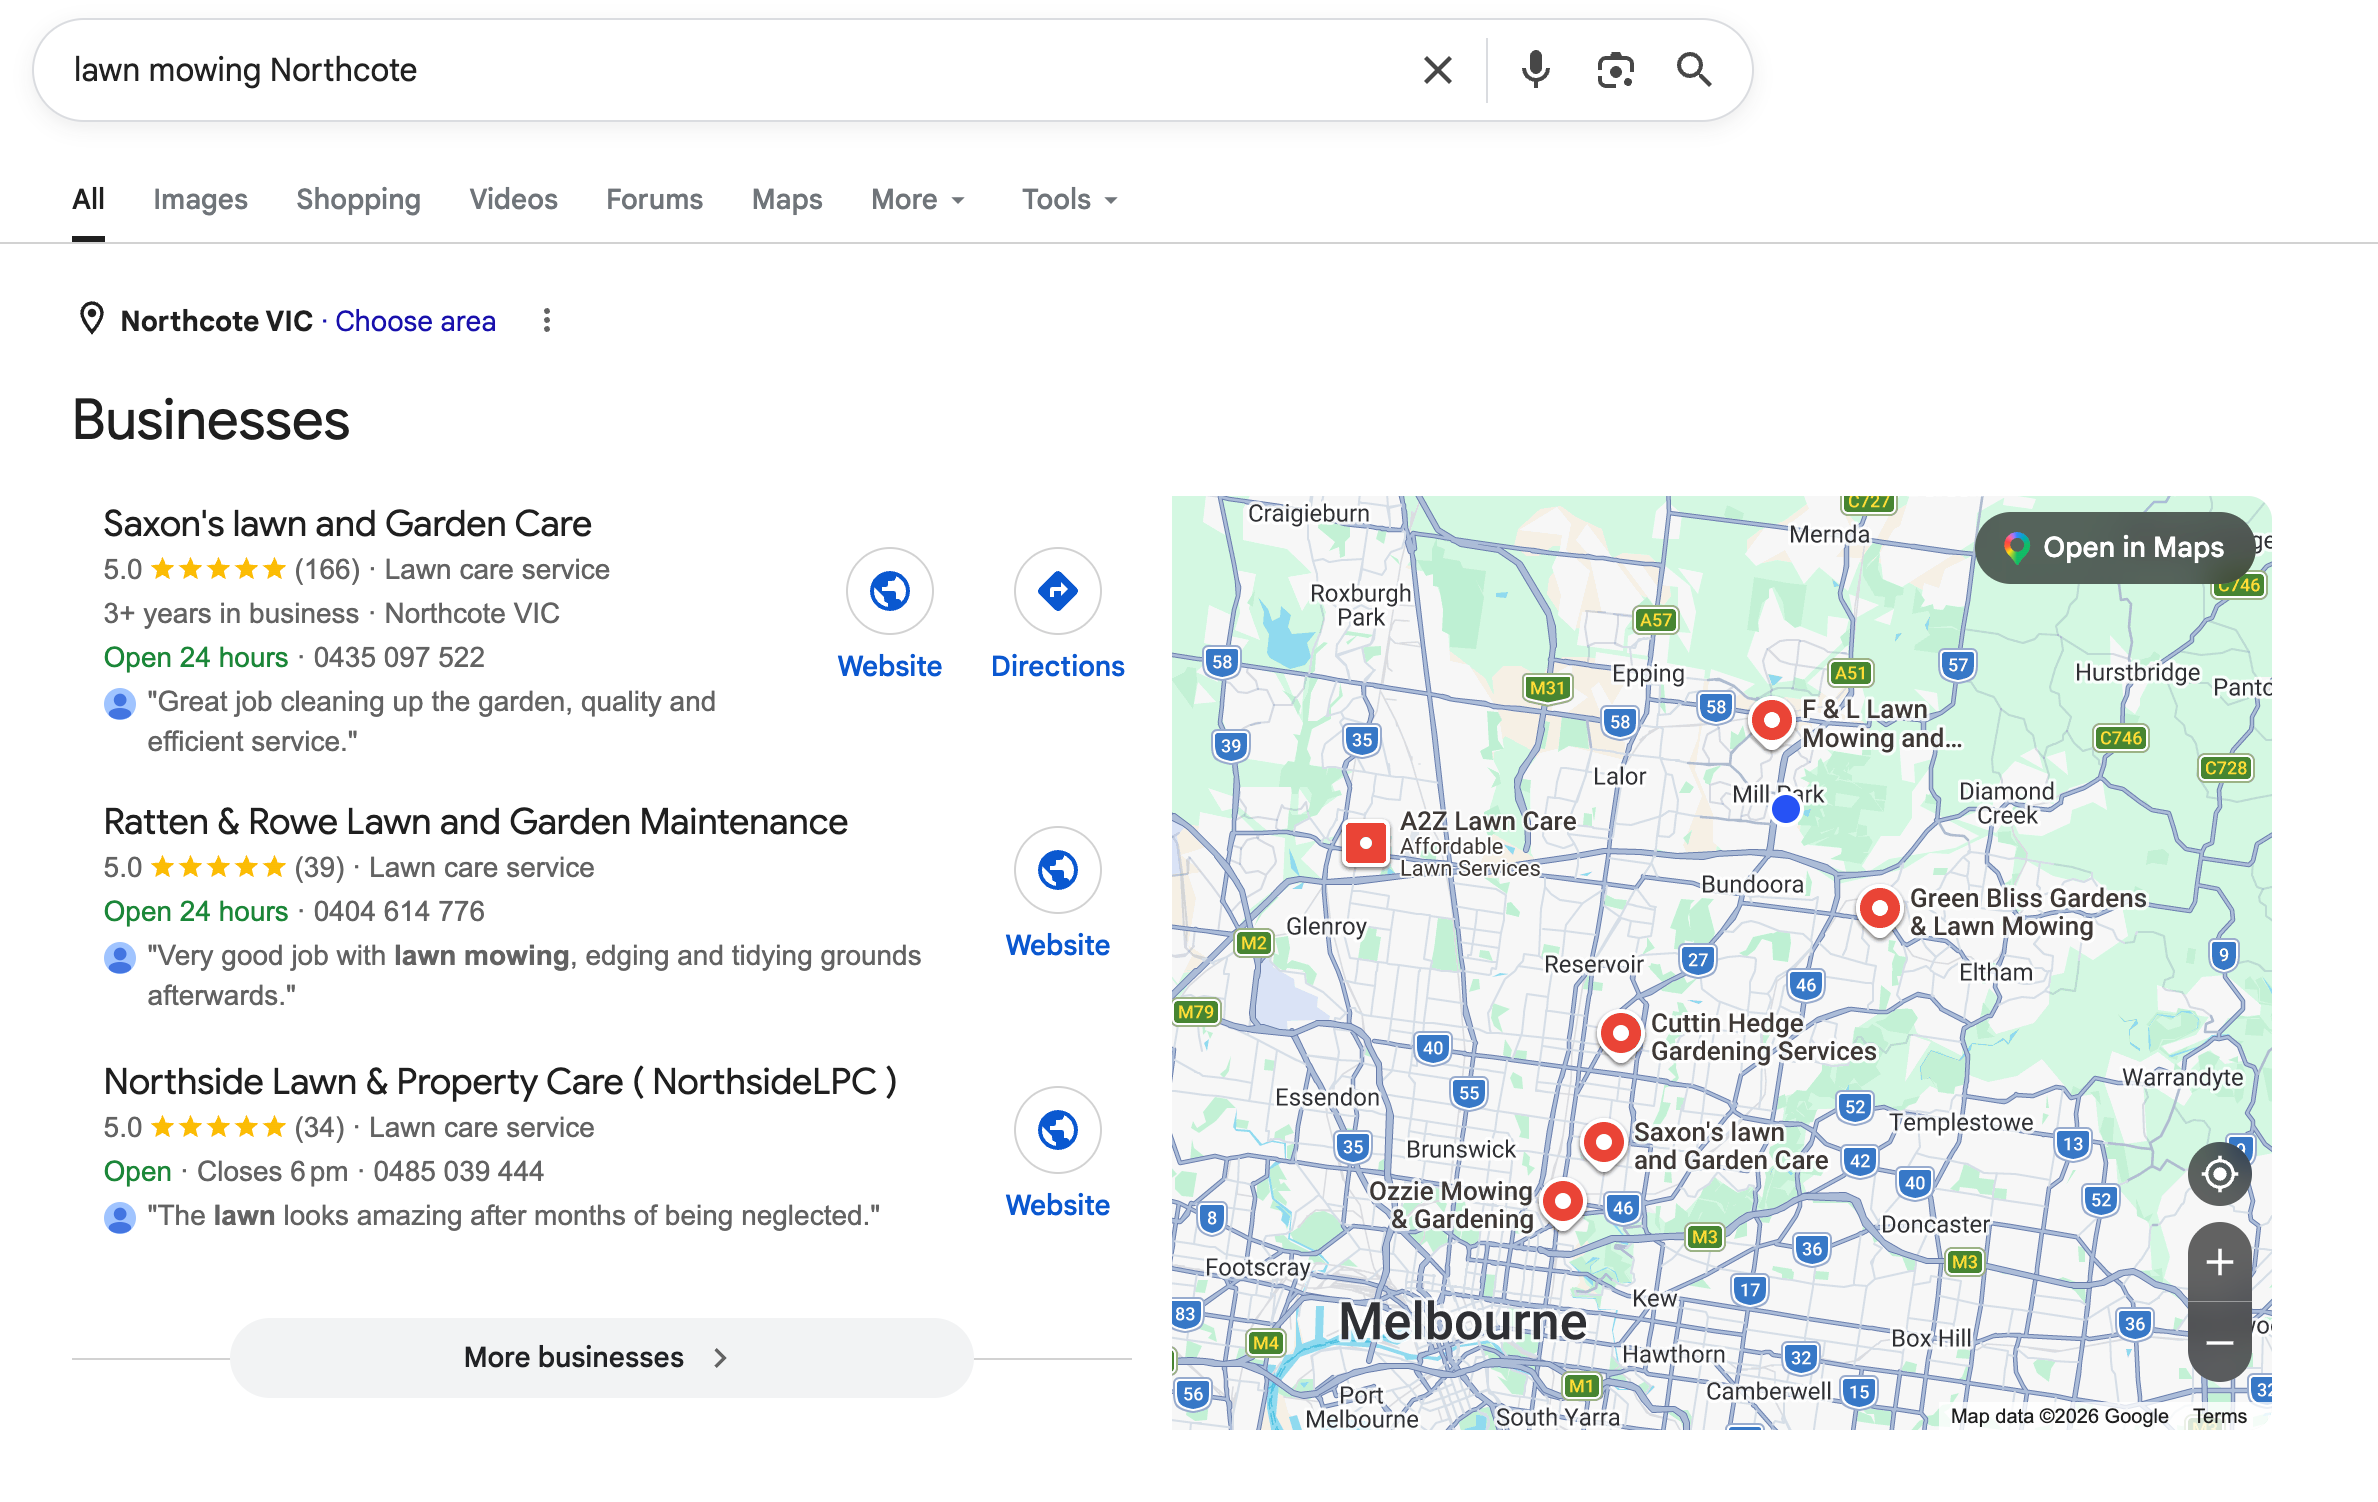2378x1502 pixels.
Task: Open the Ratten & Rowe Lawn and Garden Maintenance title
Action: click(x=475, y=822)
